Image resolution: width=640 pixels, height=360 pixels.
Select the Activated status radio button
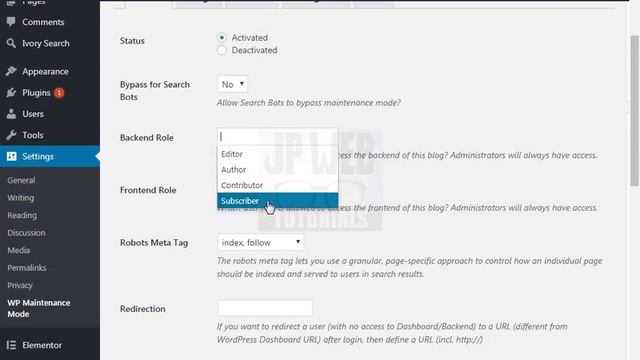221,38
